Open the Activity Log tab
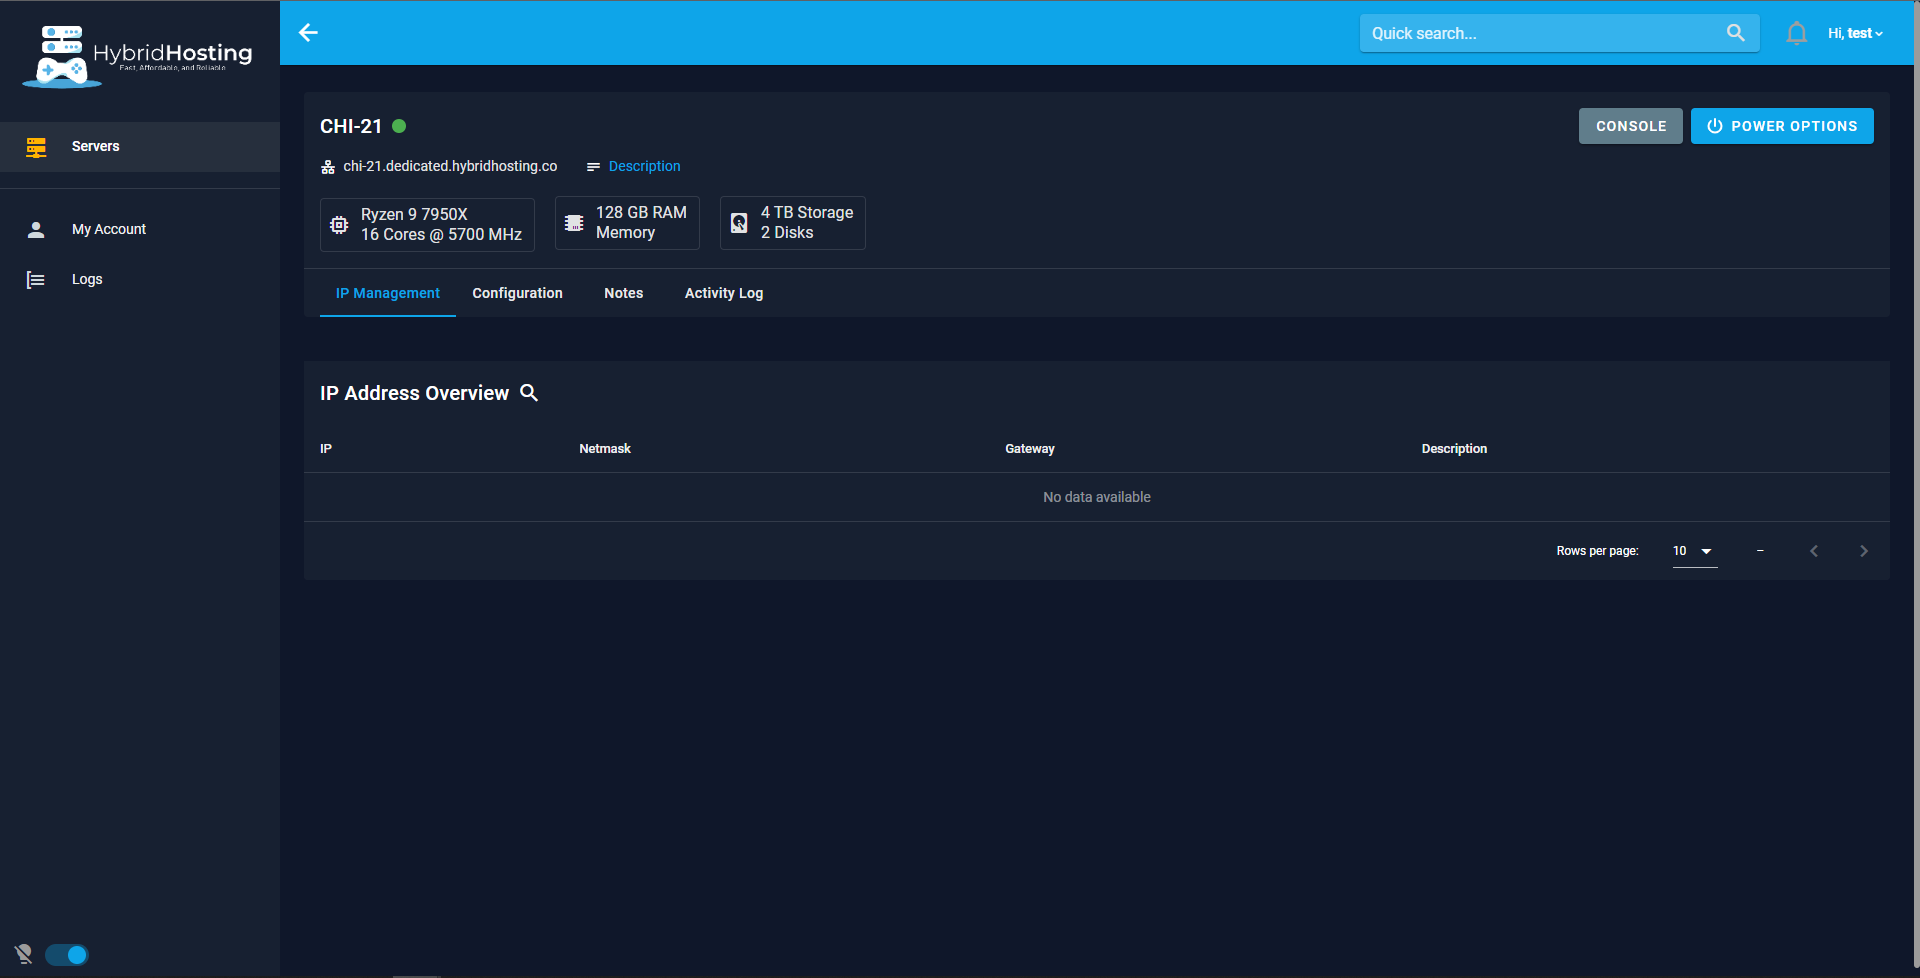 coord(724,293)
